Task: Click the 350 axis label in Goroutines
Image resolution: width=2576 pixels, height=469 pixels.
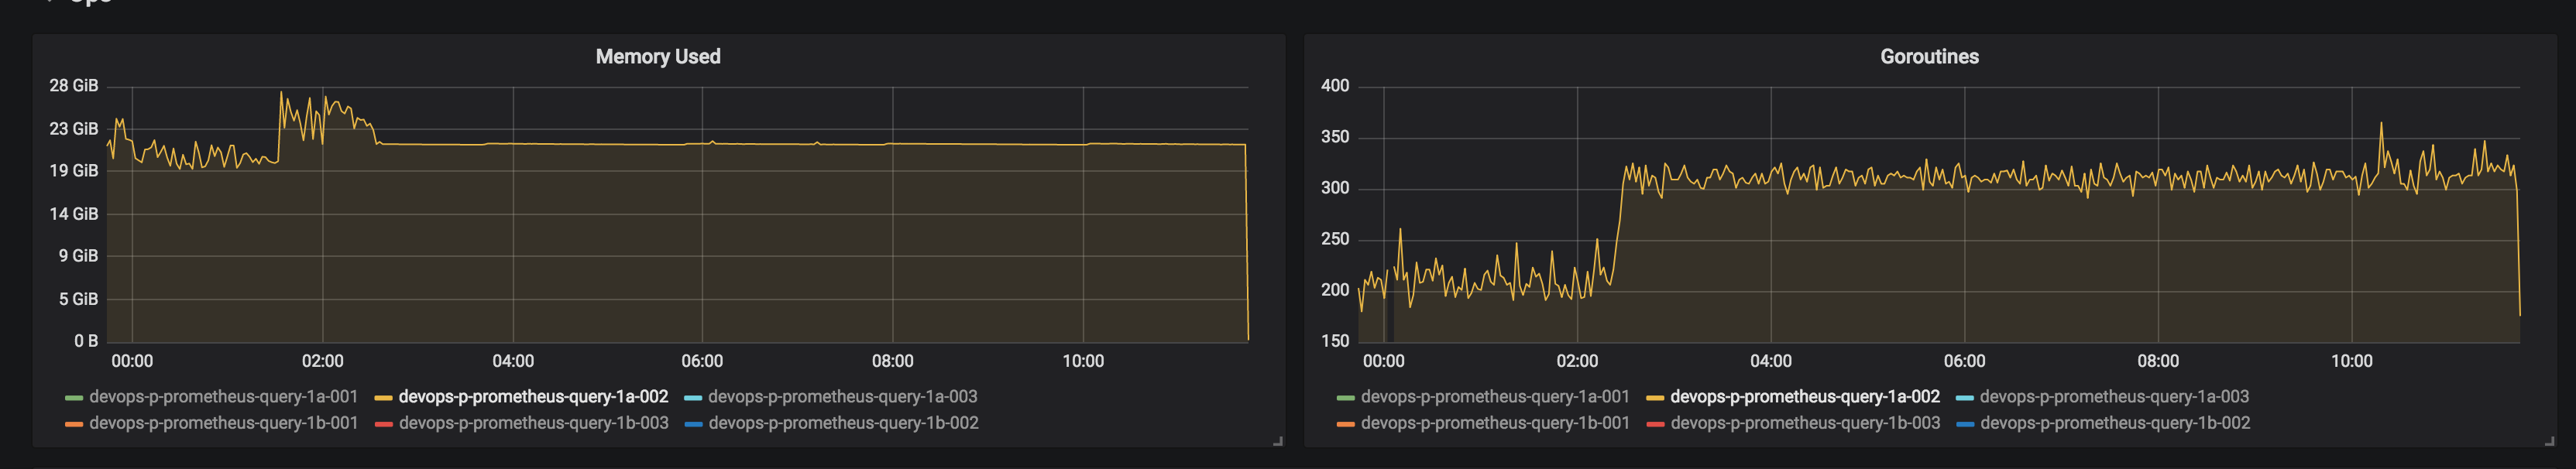Action: click(x=1335, y=137)
